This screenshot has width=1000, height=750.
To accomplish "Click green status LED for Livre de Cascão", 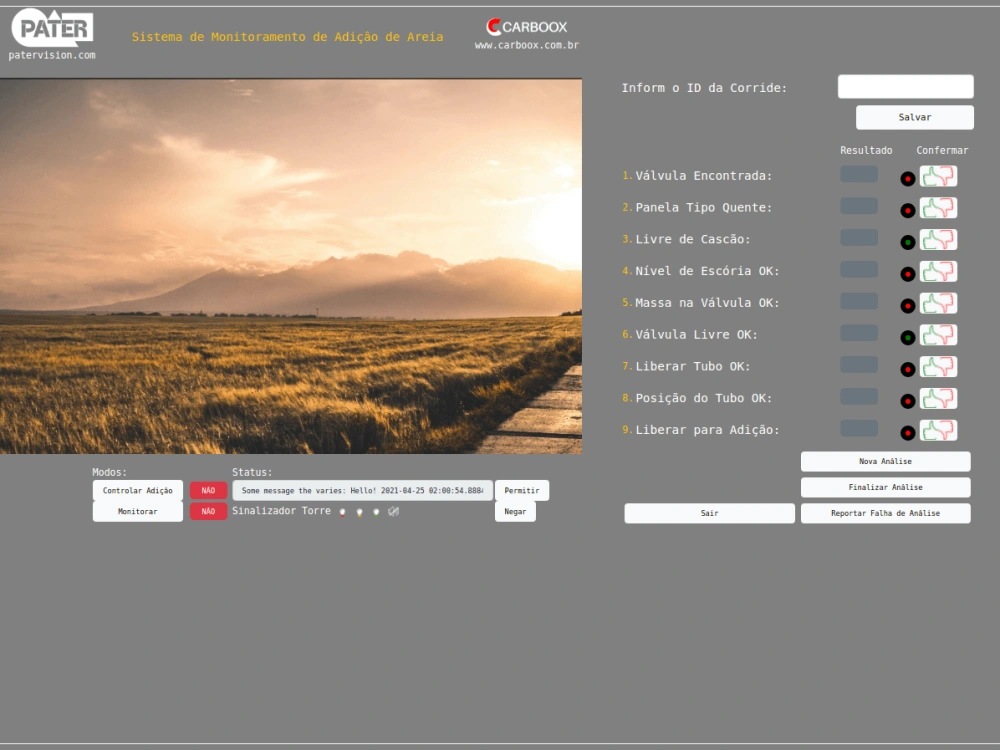I will pyautogui.click(x=908, y=242).
